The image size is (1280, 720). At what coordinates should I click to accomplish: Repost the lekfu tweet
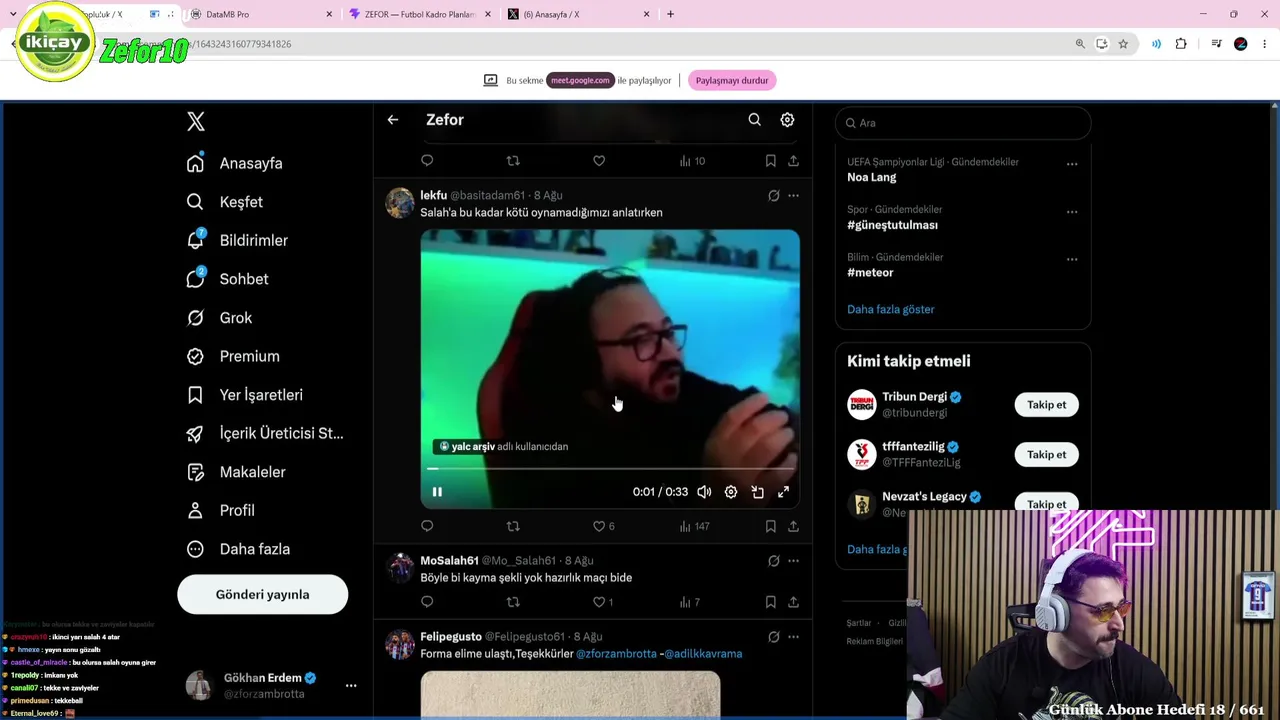coord(513,526)
